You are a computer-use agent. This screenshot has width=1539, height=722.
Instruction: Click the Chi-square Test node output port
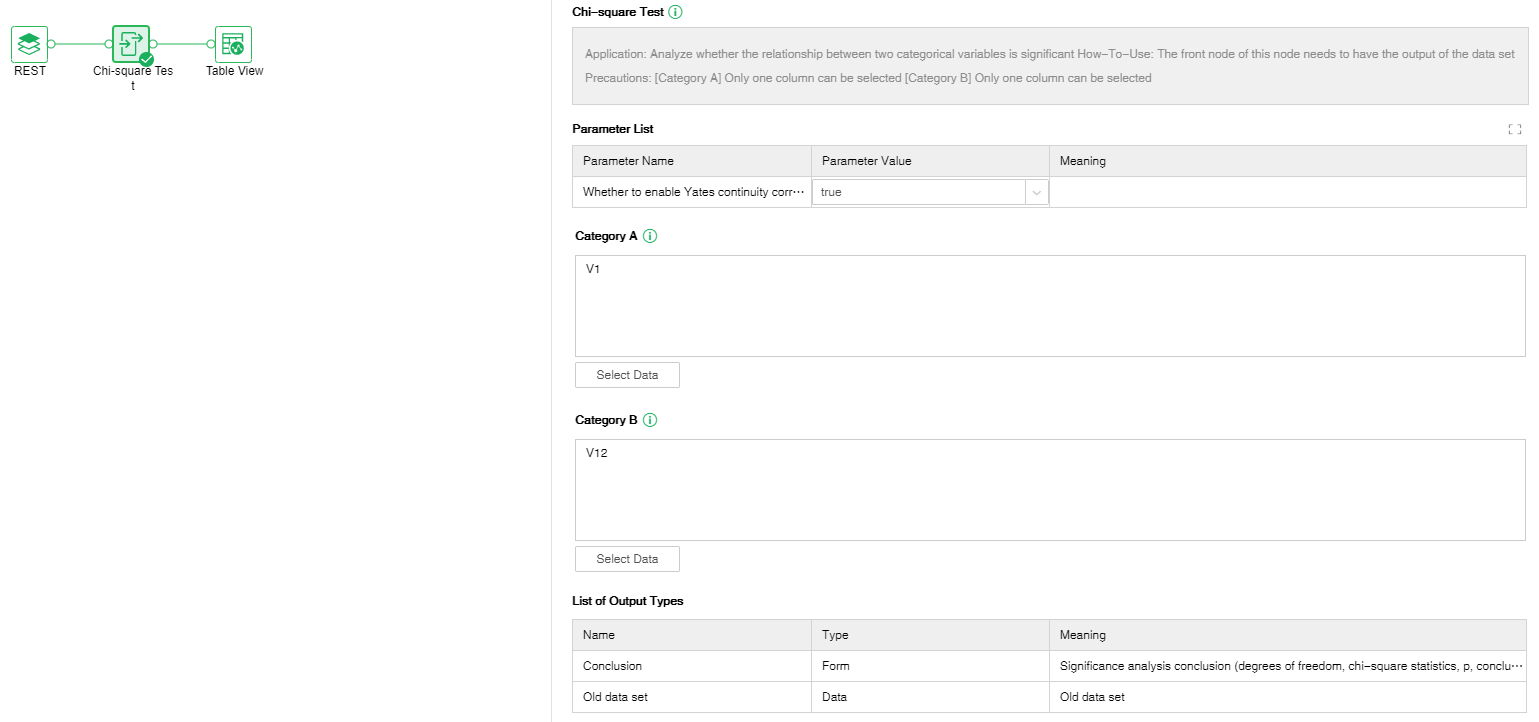[153, 44]
